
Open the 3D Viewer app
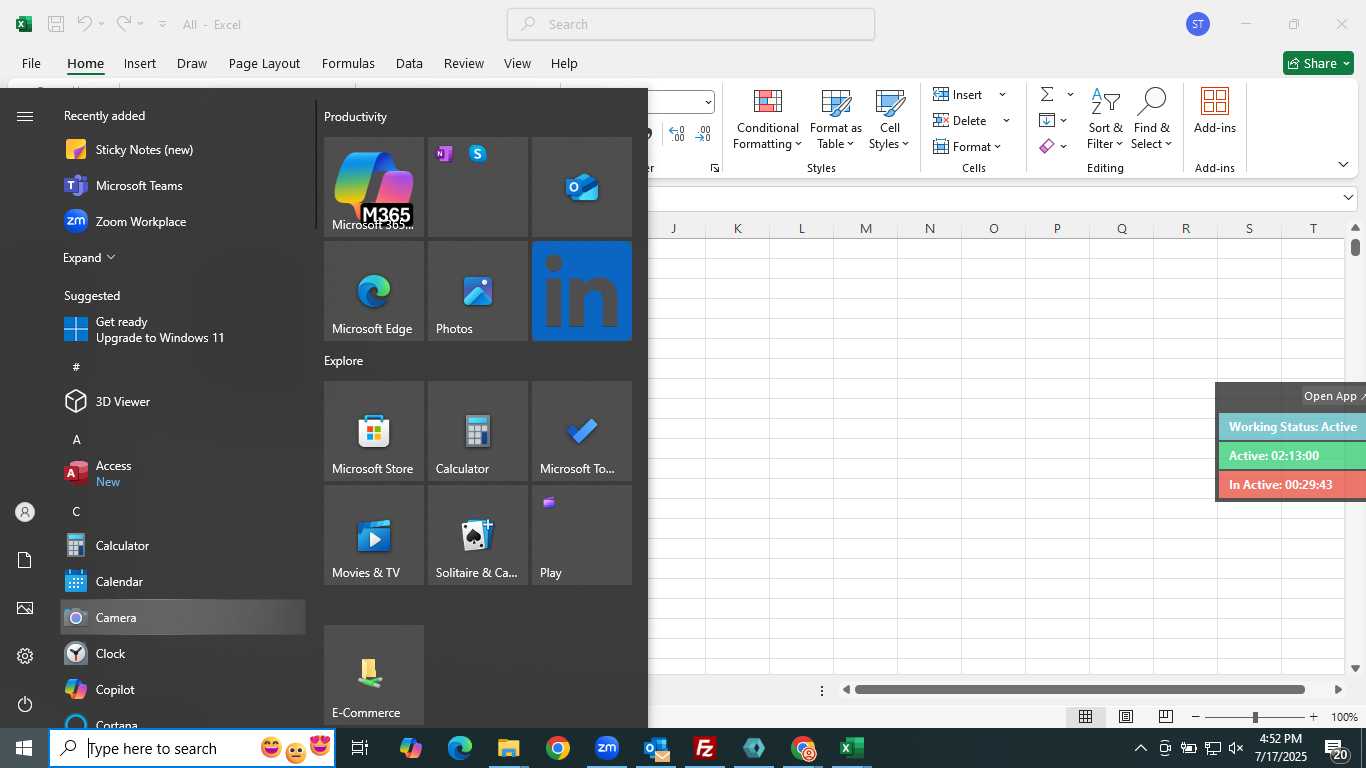183,402
